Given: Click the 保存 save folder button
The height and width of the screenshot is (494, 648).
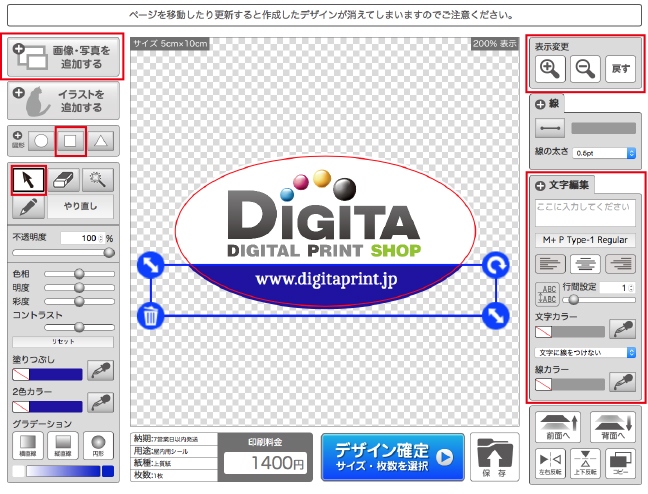Looking at the screenshot, I should pyautogui.click(x=495, y=457).
